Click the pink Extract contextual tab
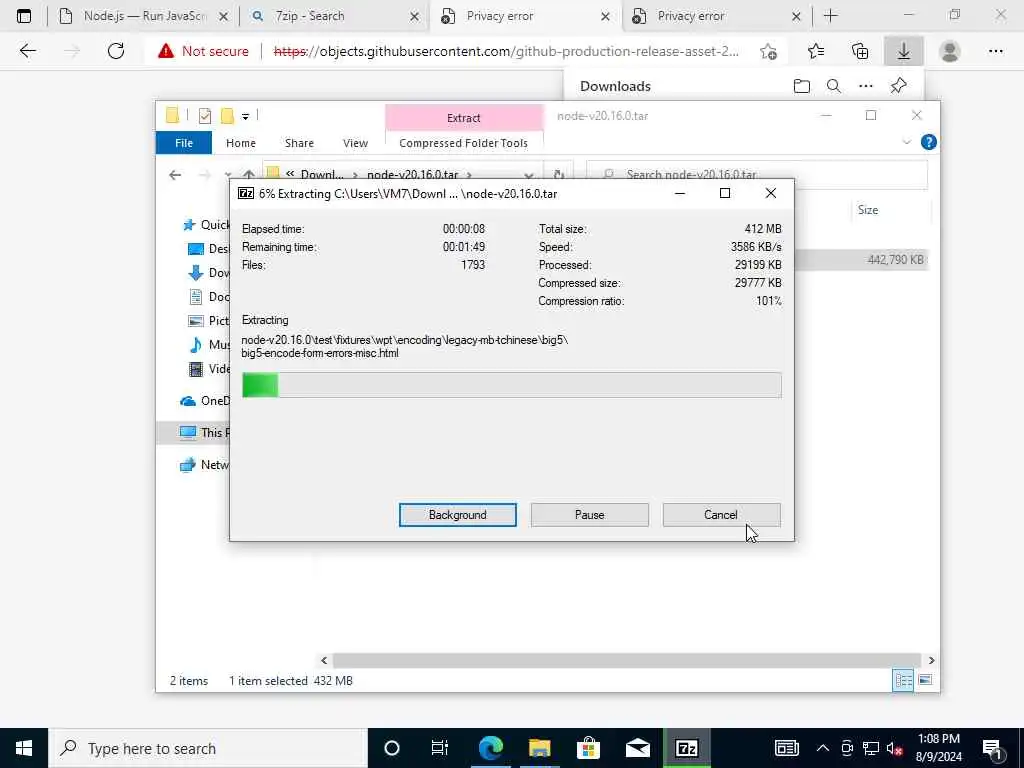The height and width of the screenshot is (768, 1024). click(x=464, y=118)
